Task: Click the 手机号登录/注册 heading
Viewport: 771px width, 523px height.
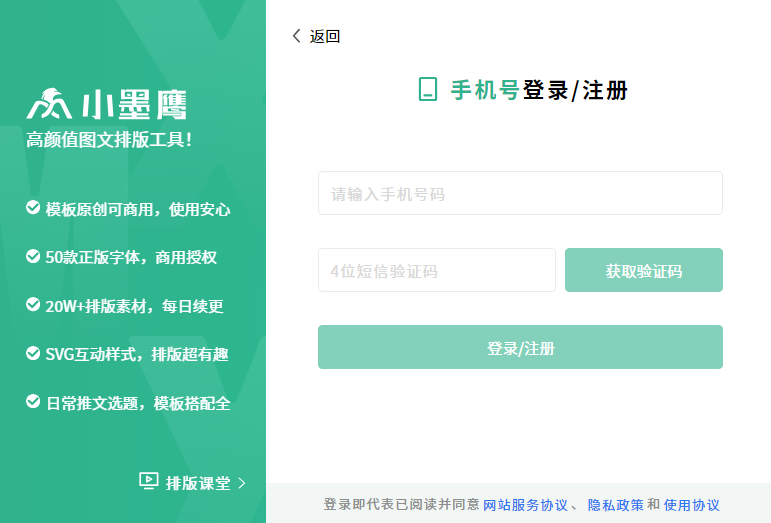Action: (539, 90)
